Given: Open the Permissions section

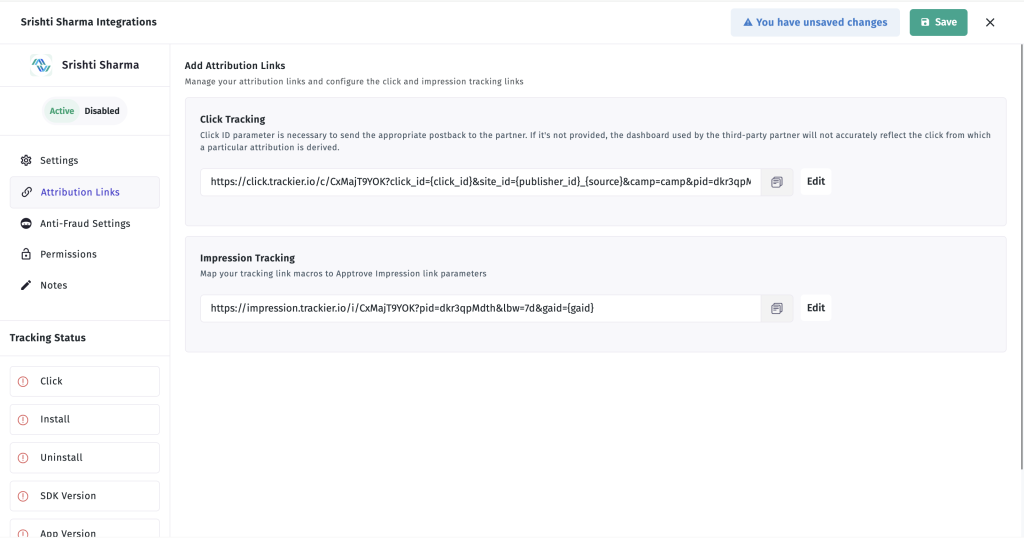Looking at the screenshot, I should point(85,254).
